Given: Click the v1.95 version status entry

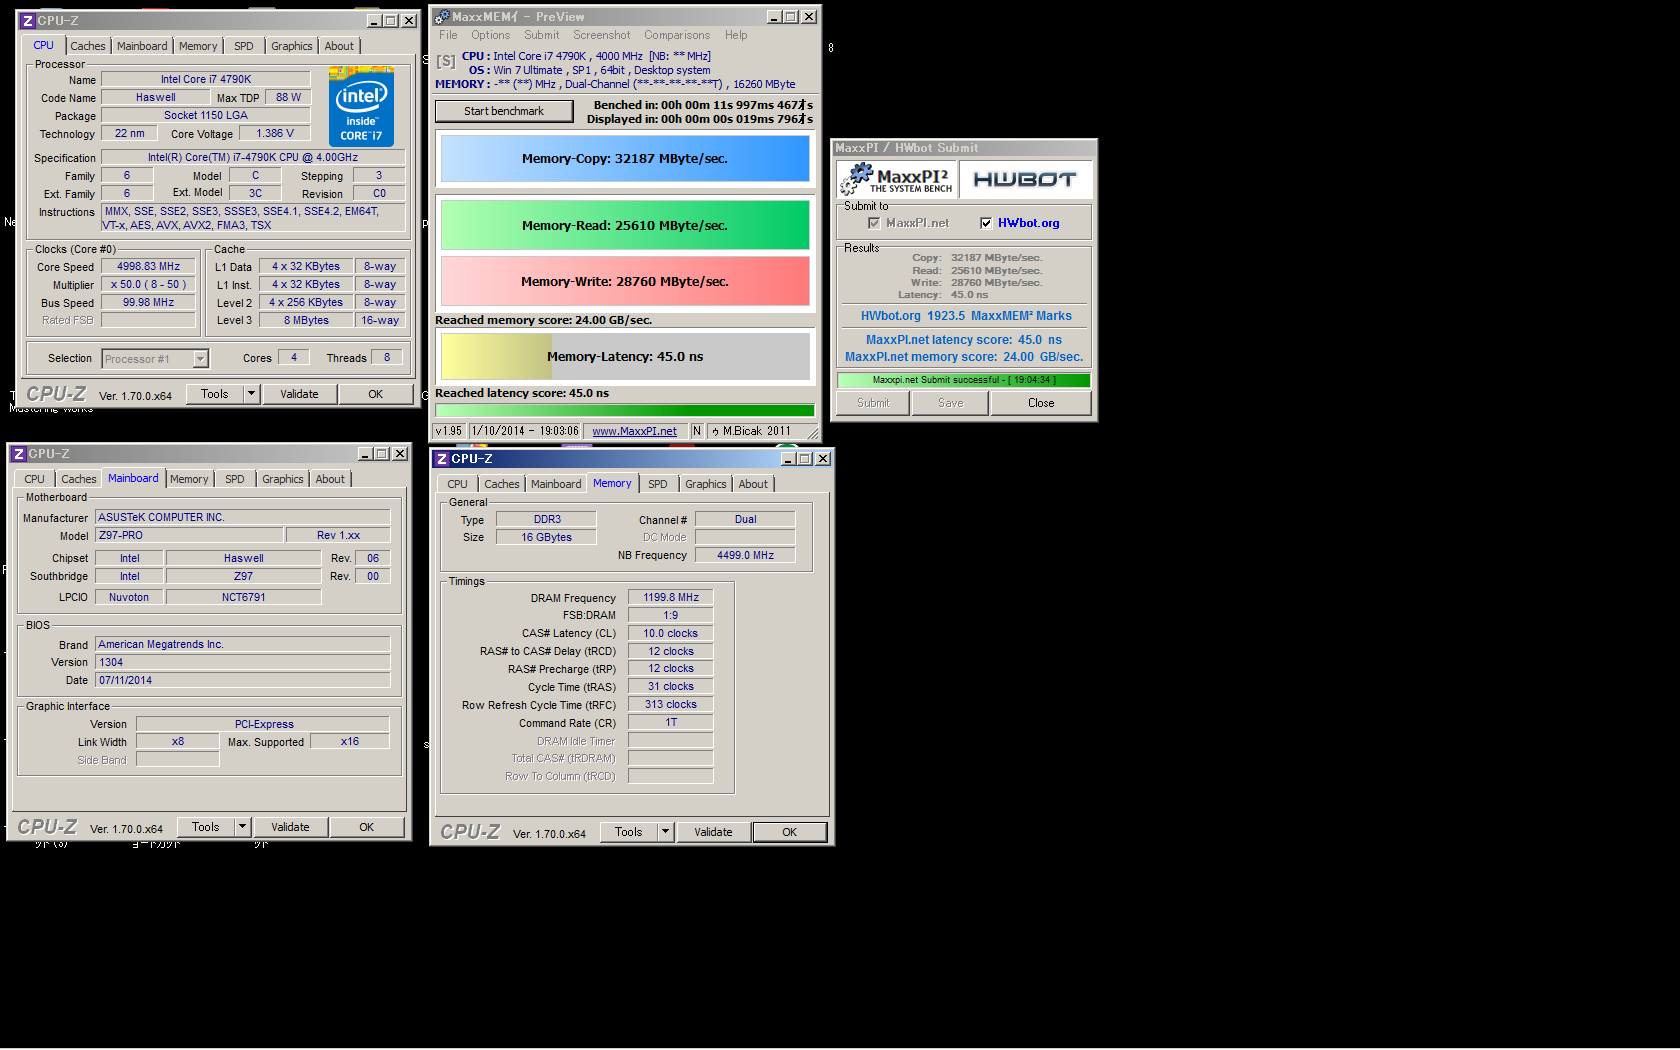Looking at the screenshot, I should point(449,431).
